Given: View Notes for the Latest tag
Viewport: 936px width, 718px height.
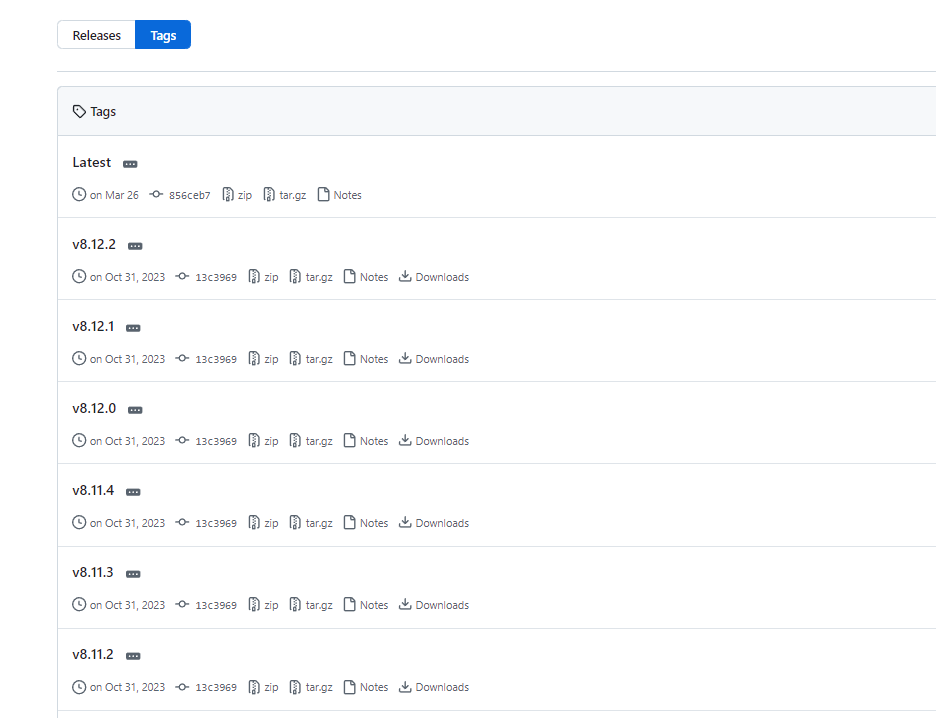Looking at the screenshot, I should pyautogui.click(x=347, y=195).
